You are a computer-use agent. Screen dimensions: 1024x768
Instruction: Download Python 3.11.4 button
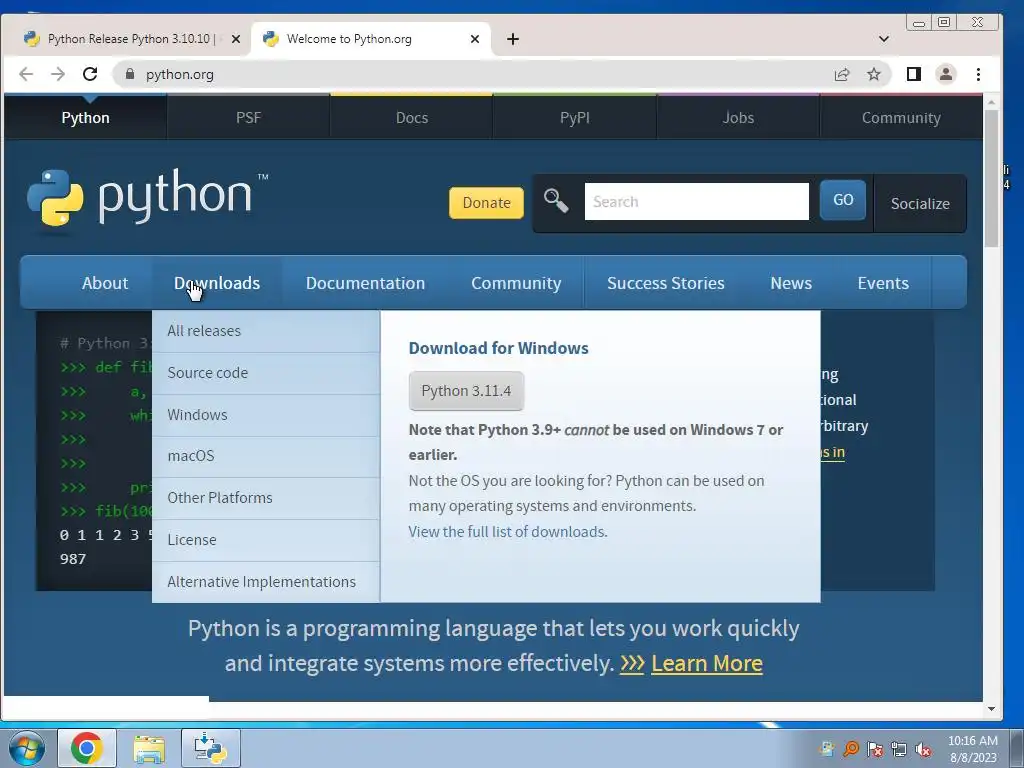tap(466, 391)
